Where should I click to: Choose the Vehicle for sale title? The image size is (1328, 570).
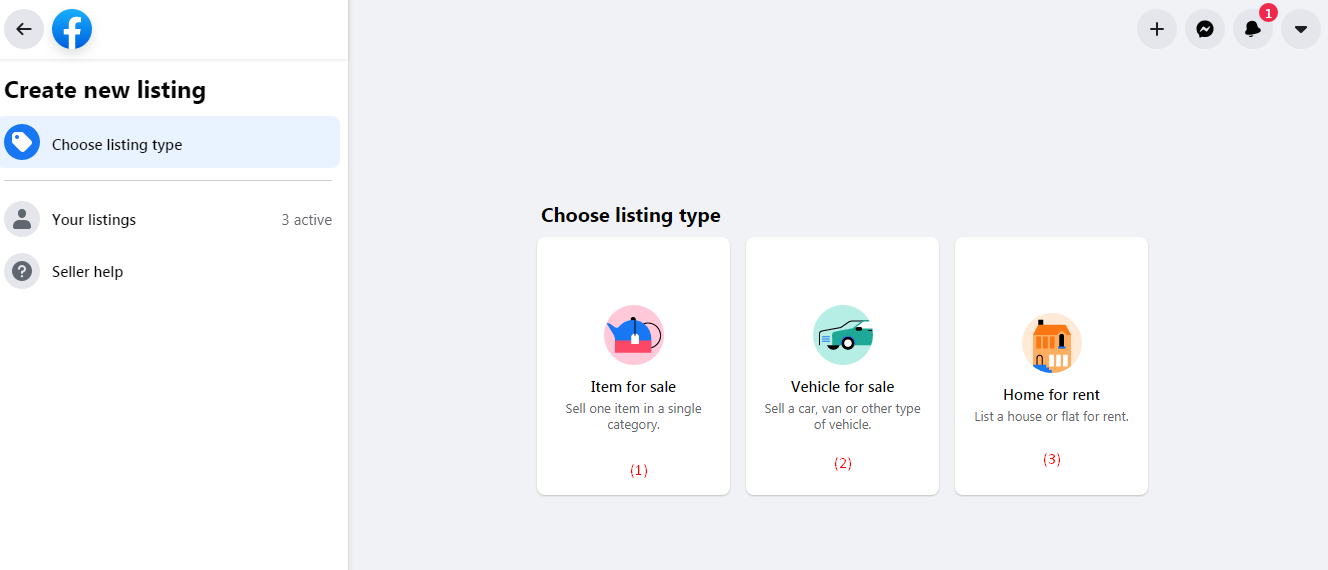[843, 387]
